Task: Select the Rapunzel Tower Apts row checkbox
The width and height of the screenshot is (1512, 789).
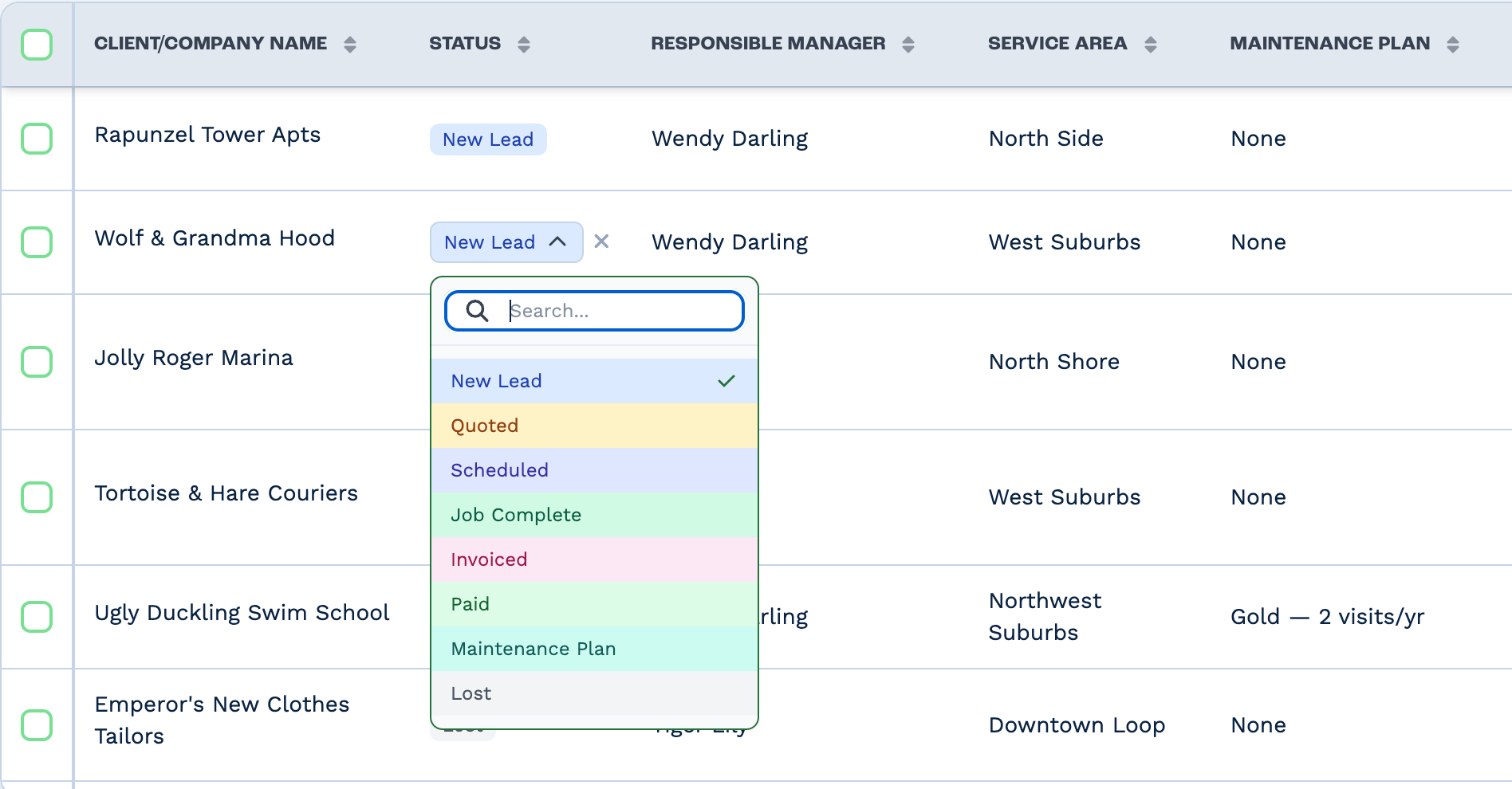Action: click(37, 138)
